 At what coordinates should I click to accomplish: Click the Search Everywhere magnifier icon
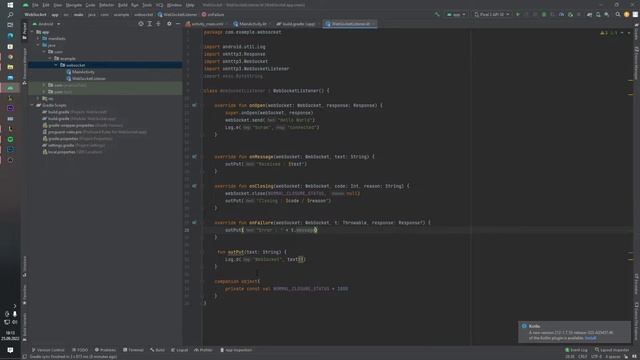[618, 14]
